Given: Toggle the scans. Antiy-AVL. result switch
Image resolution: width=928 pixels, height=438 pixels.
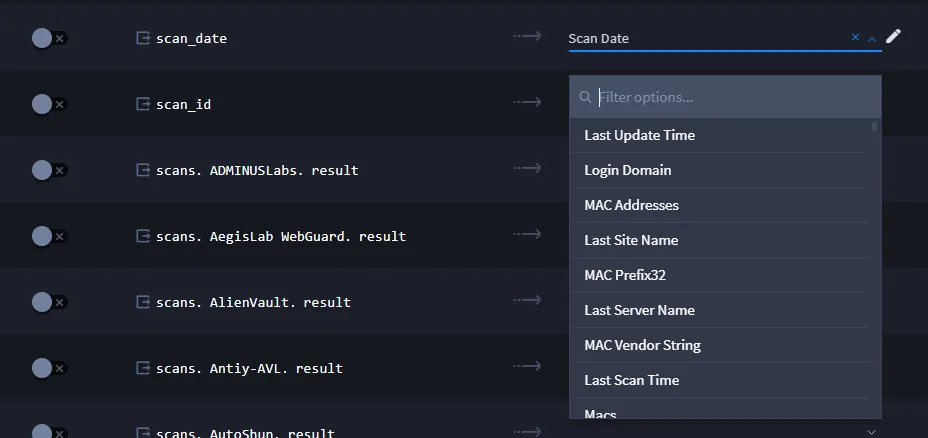Looking at the screenshot, I should point(50,368).
